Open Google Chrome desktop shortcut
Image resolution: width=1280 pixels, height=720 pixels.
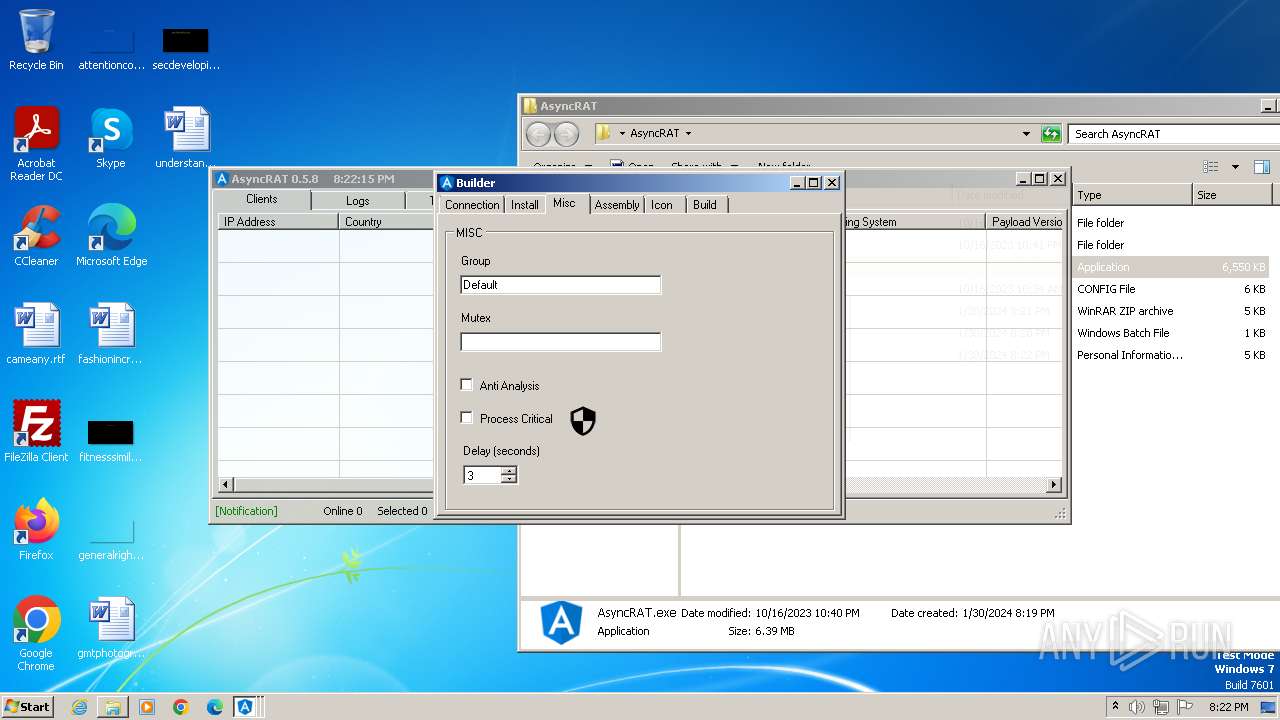36,634
